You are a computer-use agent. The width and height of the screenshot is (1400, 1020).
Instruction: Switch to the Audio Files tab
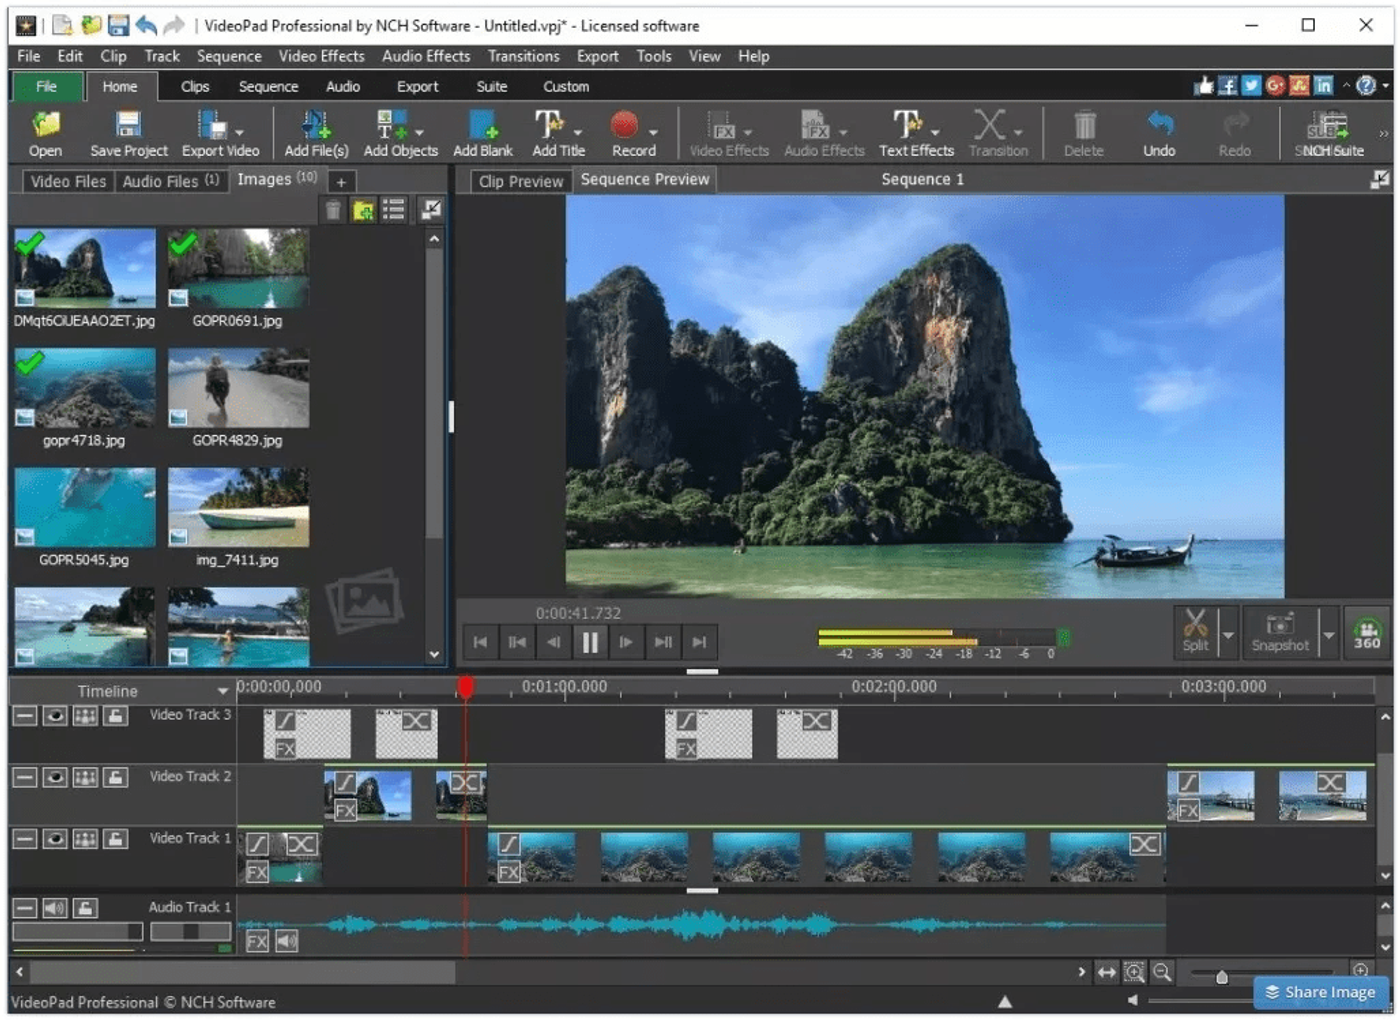(x=163, y=181)
